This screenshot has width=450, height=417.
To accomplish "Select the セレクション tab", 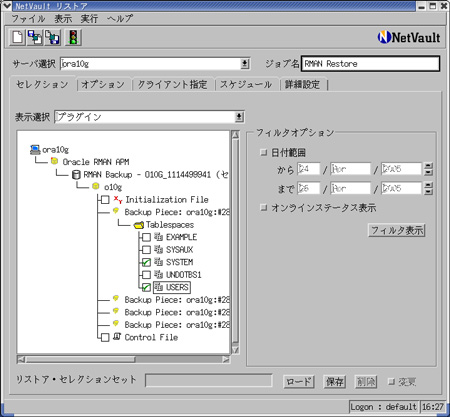I will tap(42, 84).
